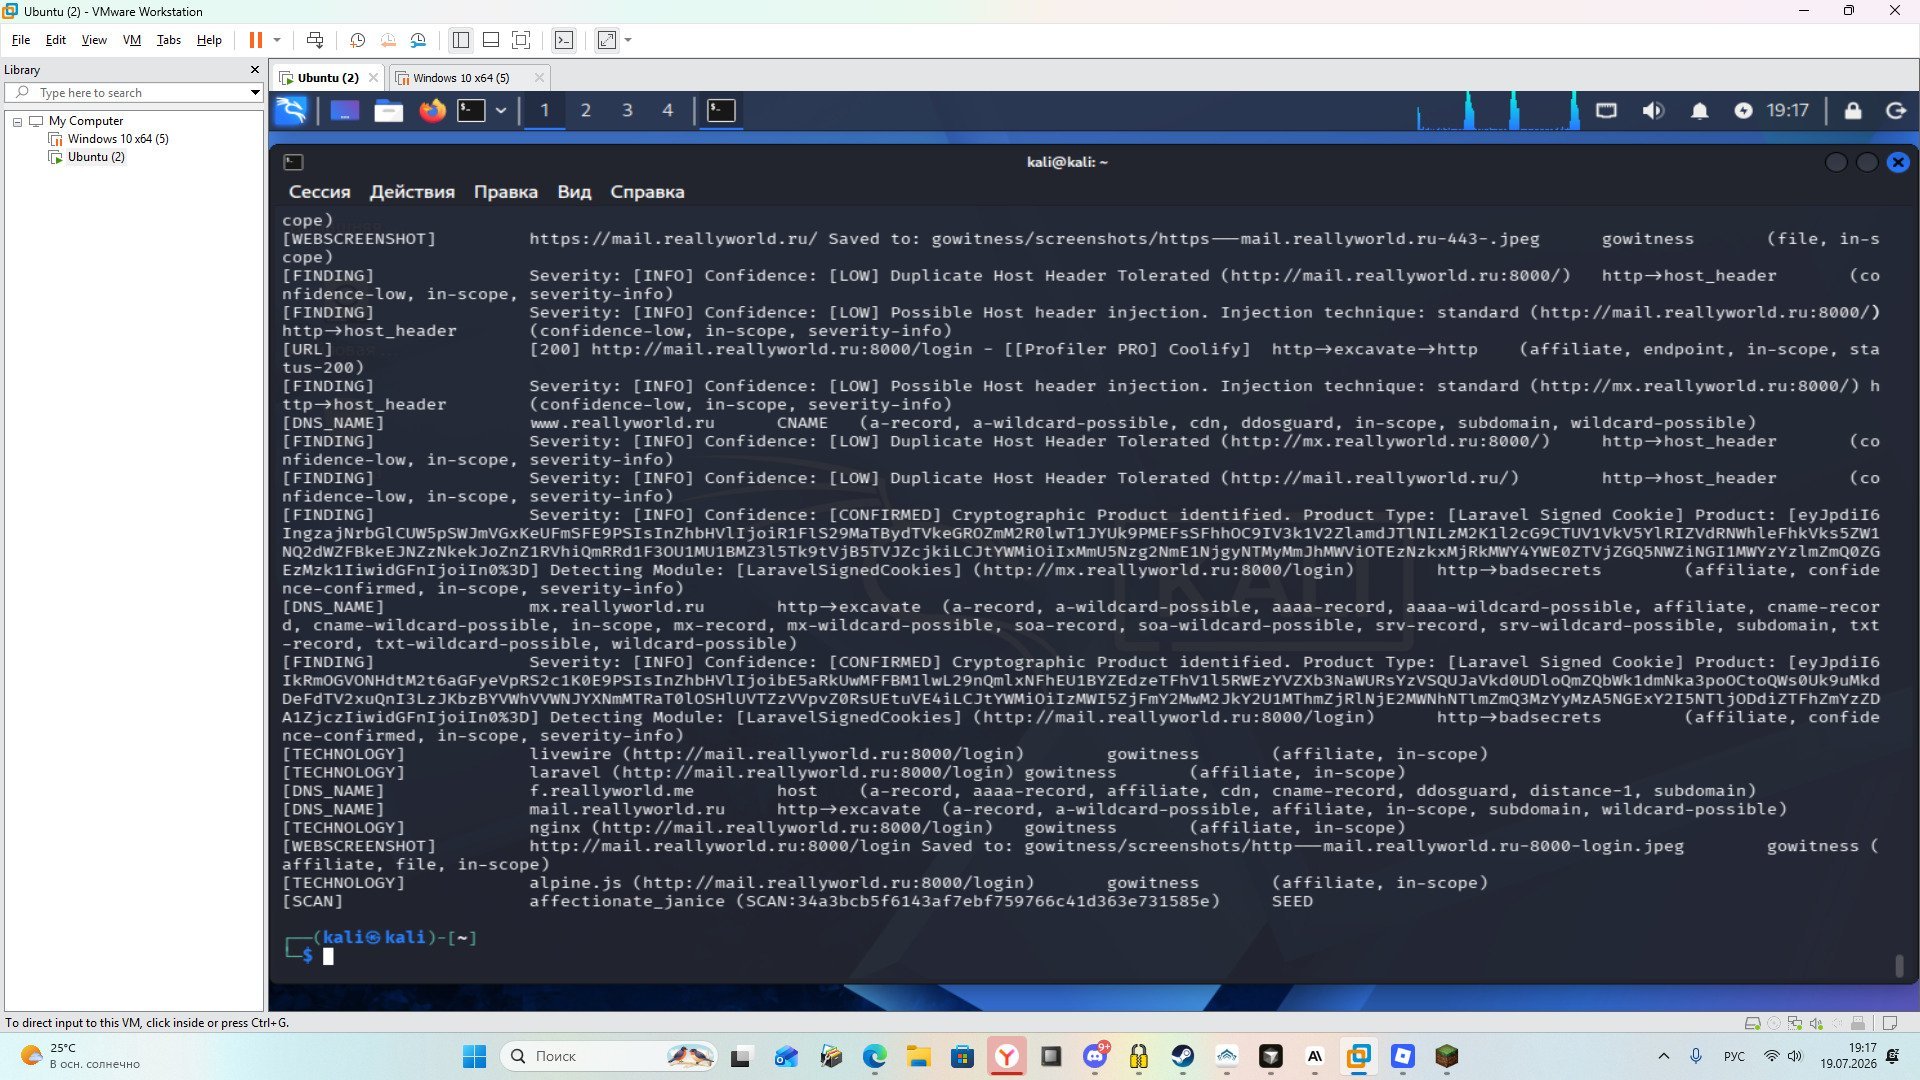The height and width of the screenshot is (1080, 1920).
Task: Open Roblox from the taskbar
Action: (x=1403, y=1056)
